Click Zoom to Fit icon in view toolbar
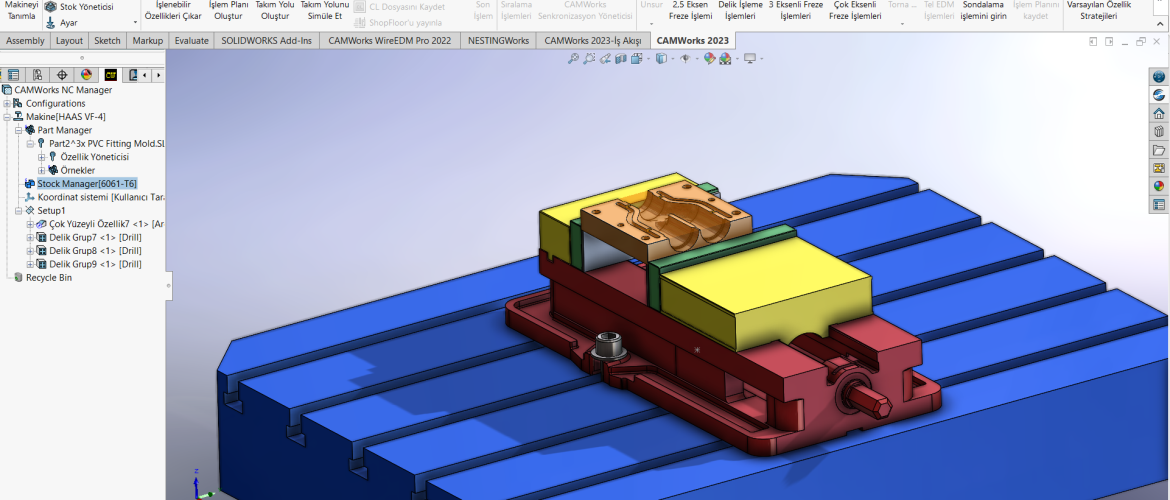The height and width of the screenshot is (500, 1170). (573, 59)
